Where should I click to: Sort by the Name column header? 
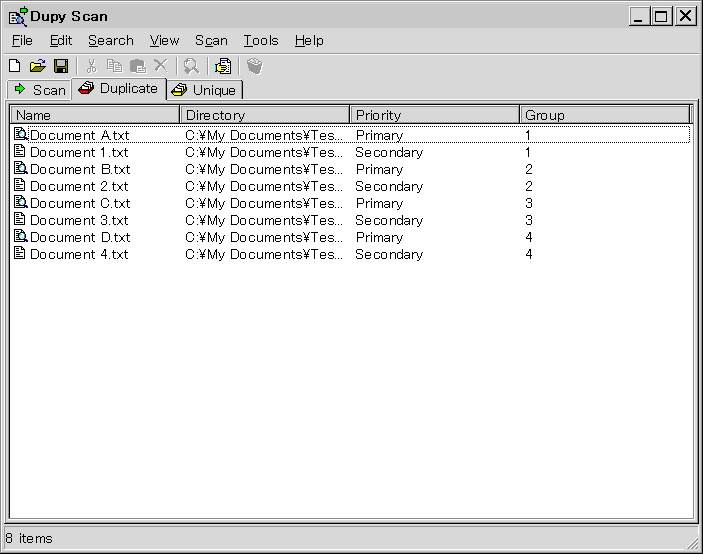pos(95,115)
